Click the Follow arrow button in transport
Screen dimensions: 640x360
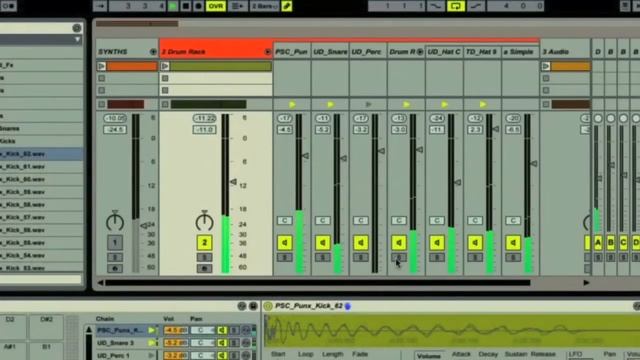(100, 6)
